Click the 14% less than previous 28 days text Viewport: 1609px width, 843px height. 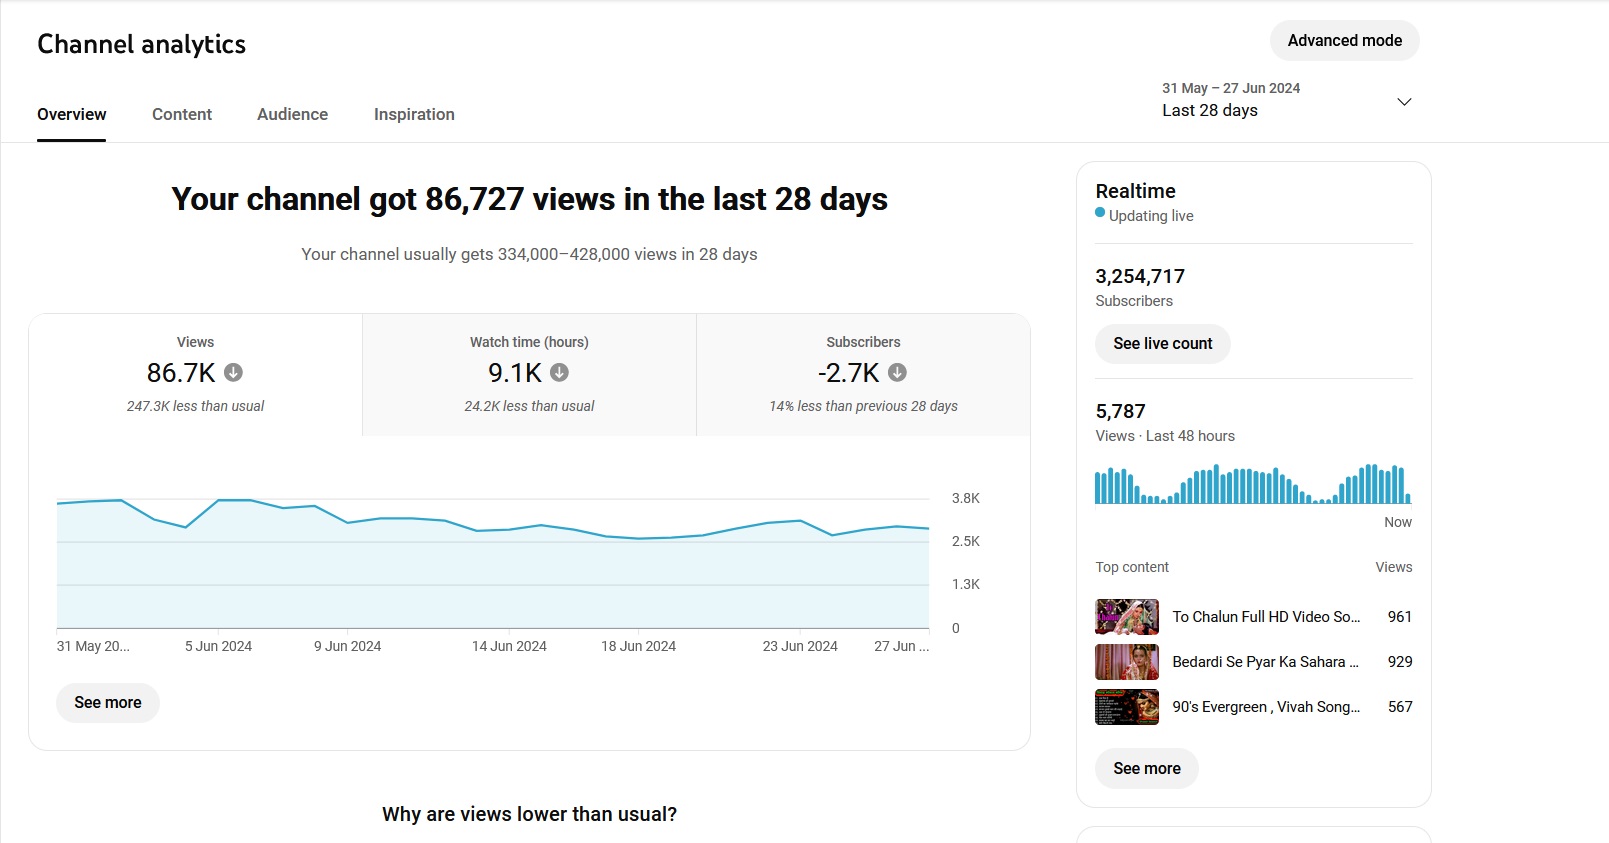[863, 406]
